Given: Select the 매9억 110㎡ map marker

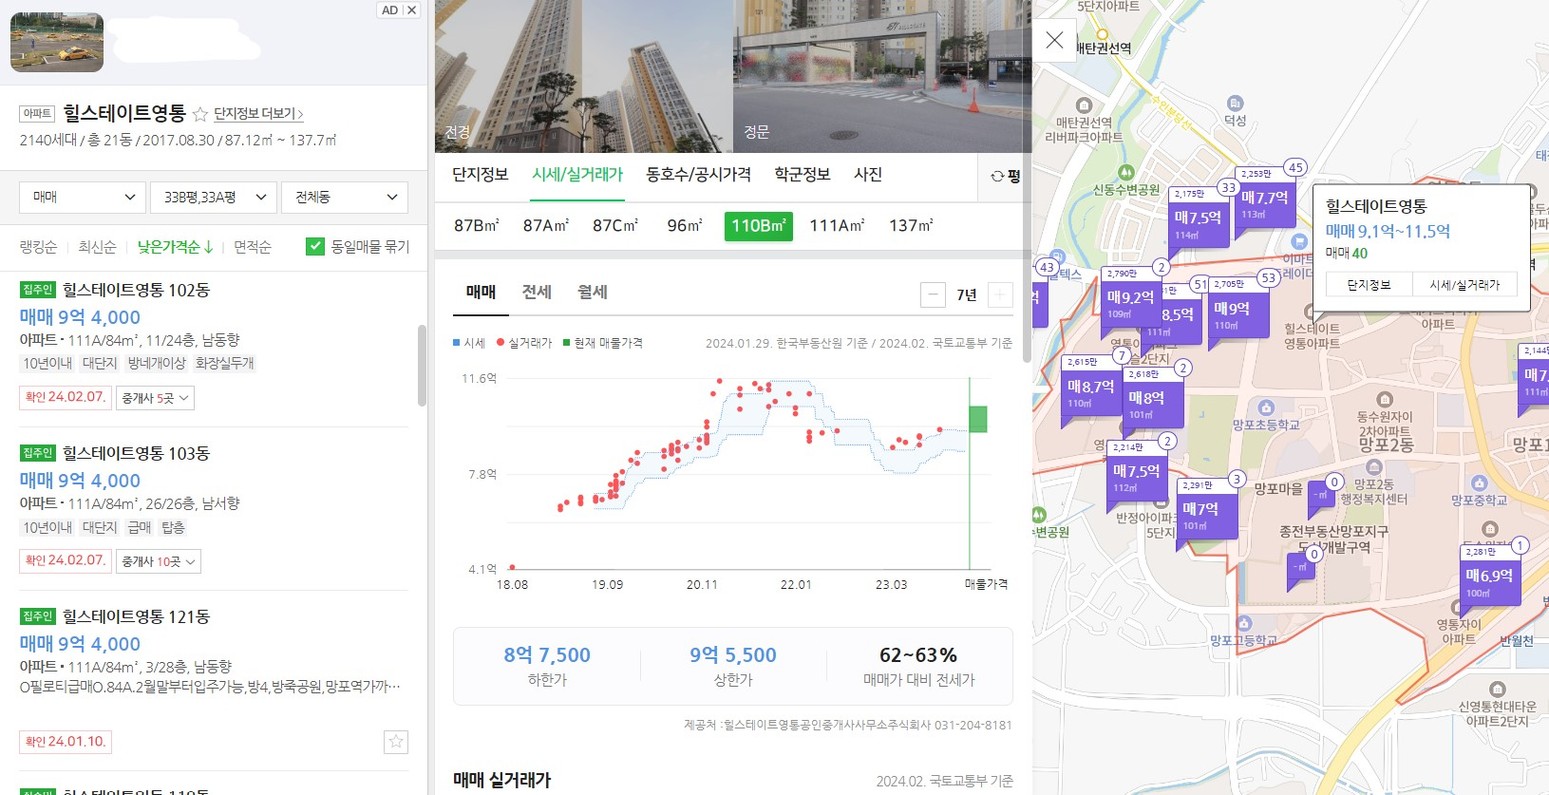Looking at the screenshot, I should coord(1237,313).
